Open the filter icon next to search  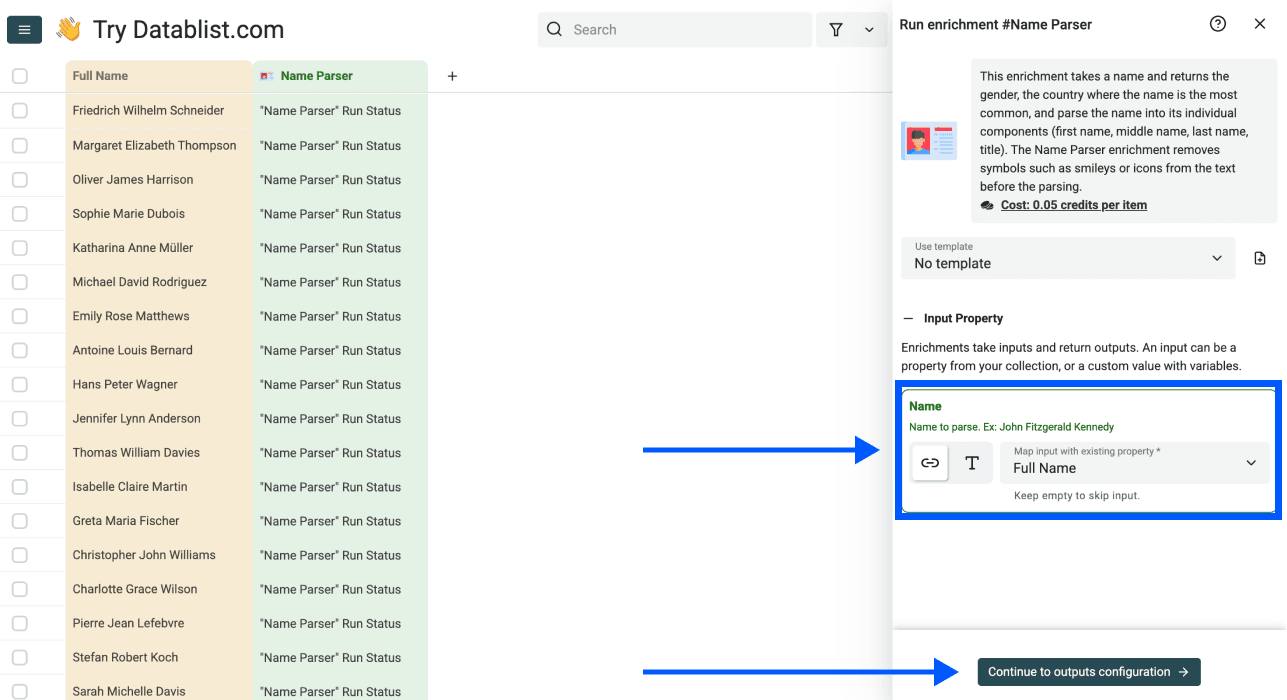click(x=836, y=29)
